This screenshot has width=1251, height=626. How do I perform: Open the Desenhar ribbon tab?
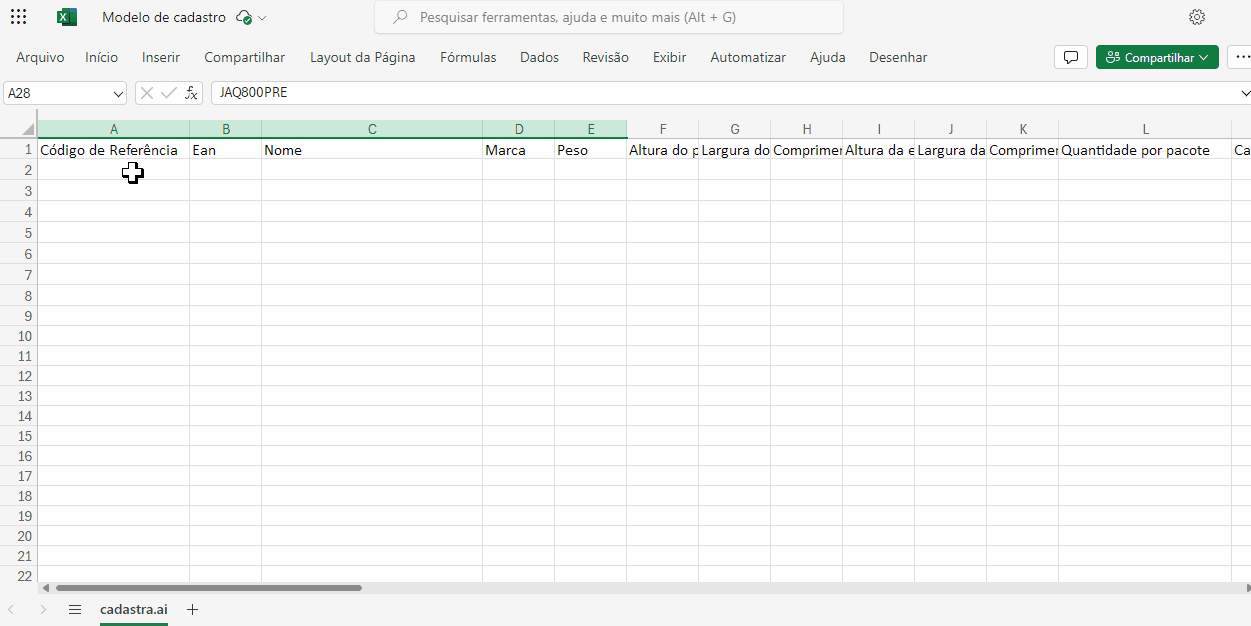(x=898, y=57)
